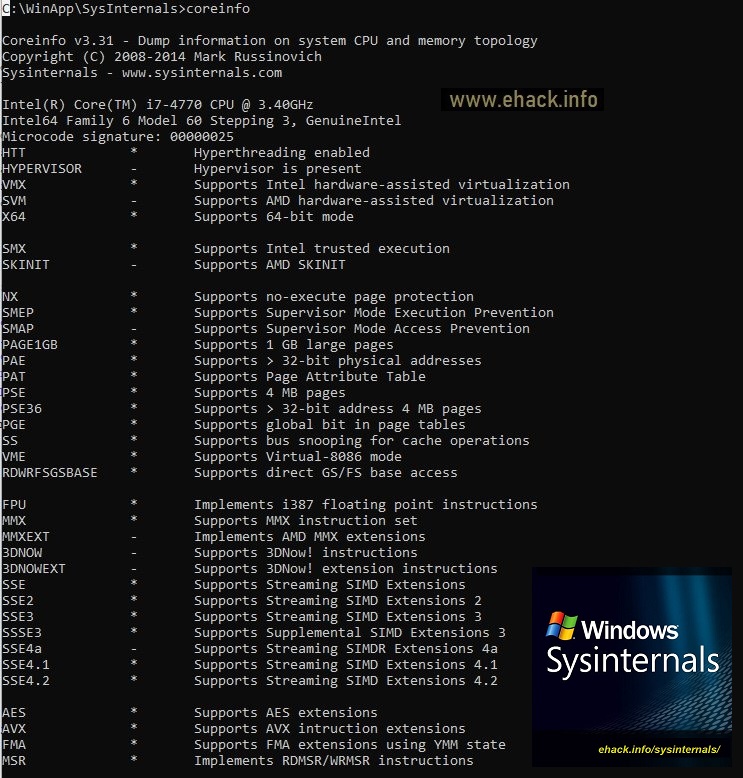Select the SSE3 feature name

18,617
